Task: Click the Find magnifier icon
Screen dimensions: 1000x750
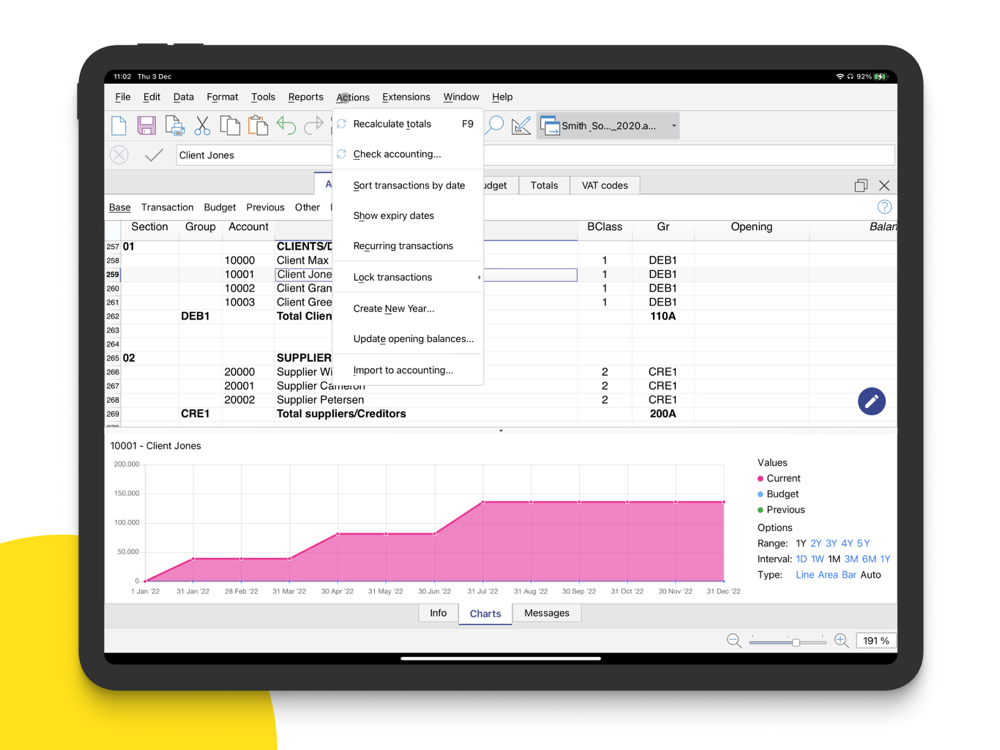Action: pyautogui.click(x=494, y=126)
